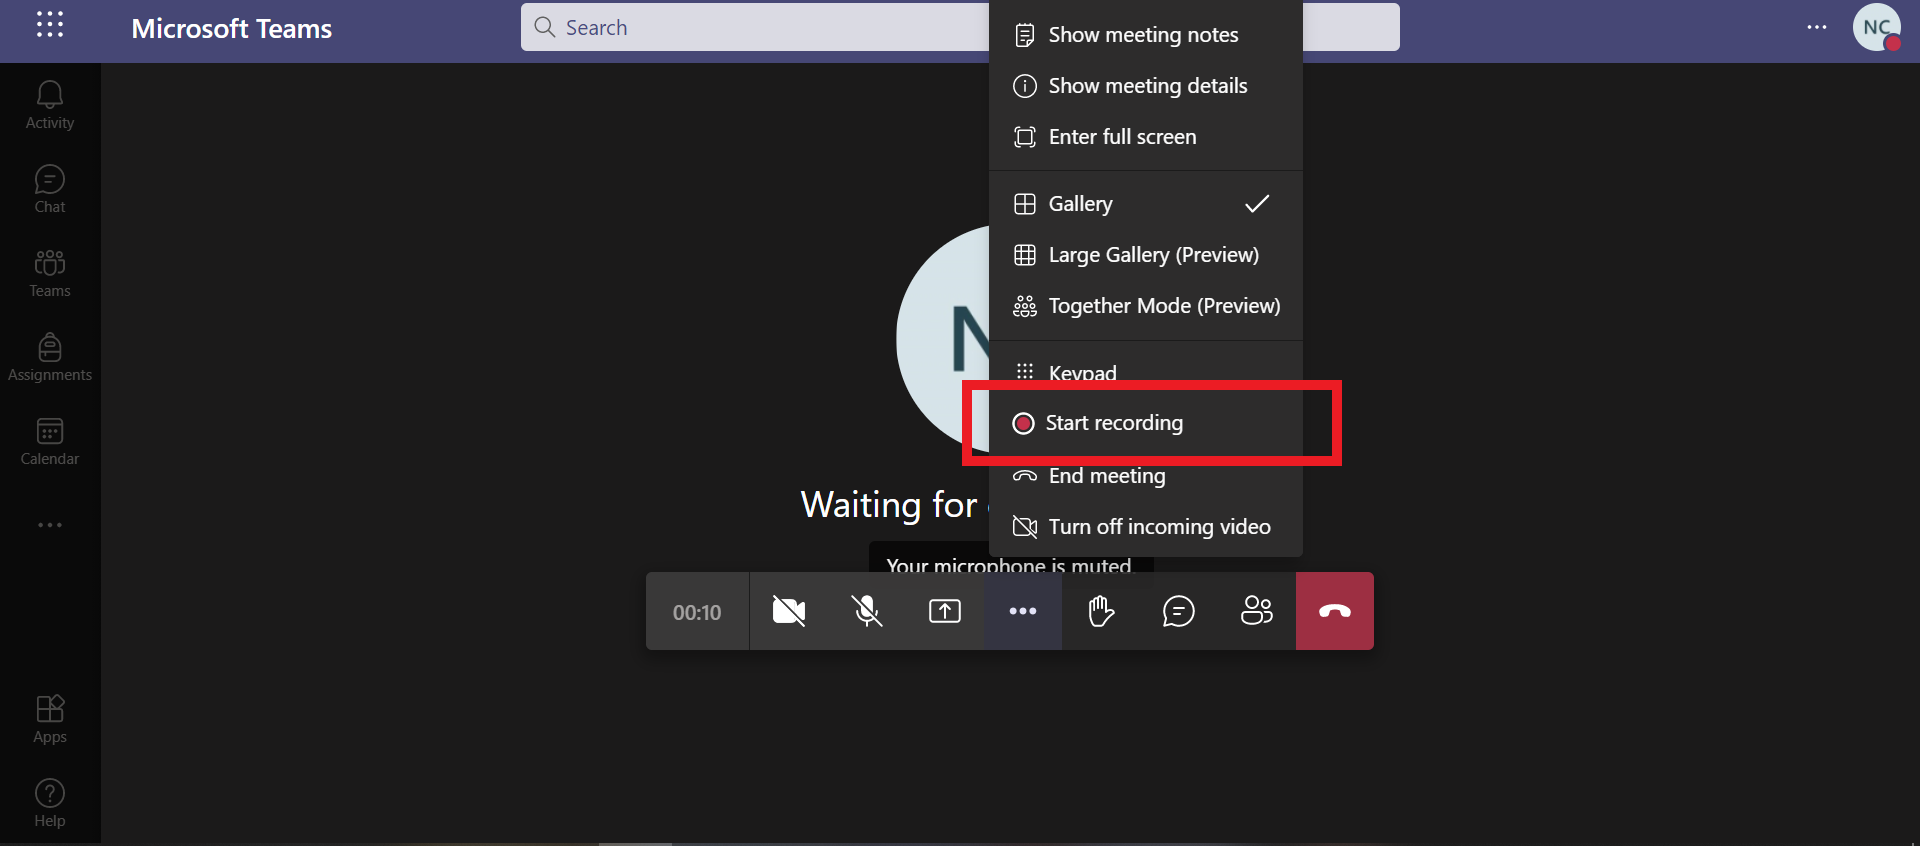Open Chat in the left sidebar
Viewport: 1920px width, 846px height.
50,189
